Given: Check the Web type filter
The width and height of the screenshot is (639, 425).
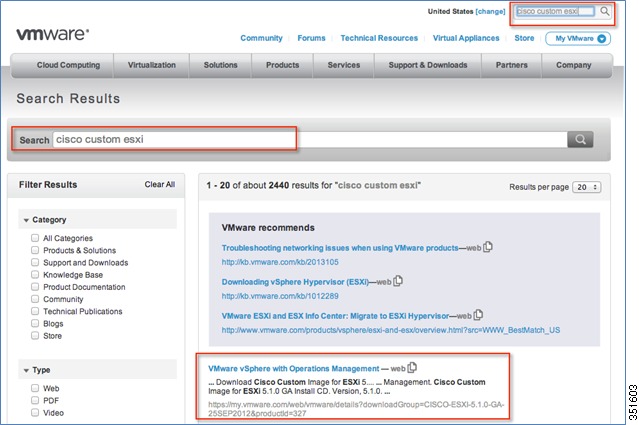Looking at the screenshot, I should click(35, 388).
